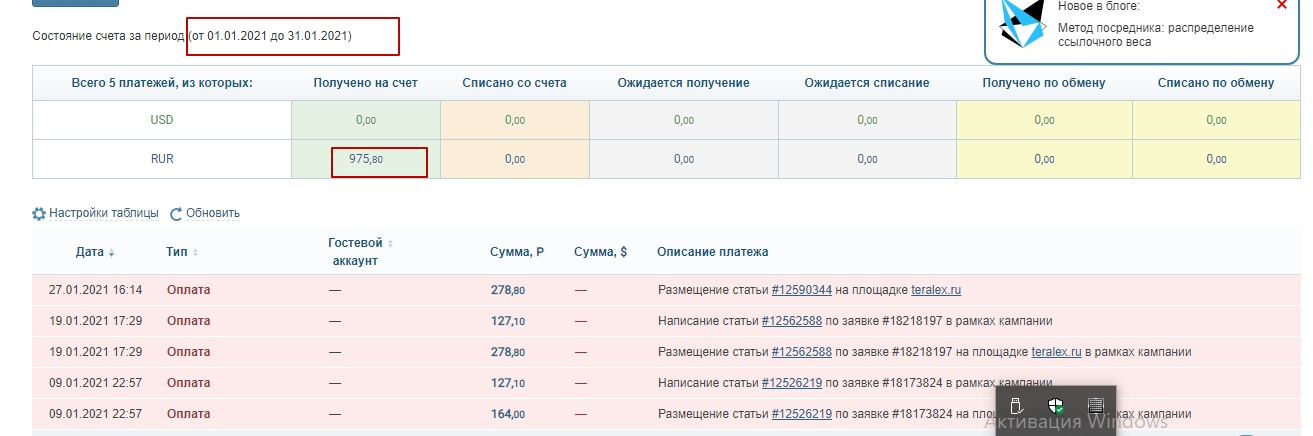Open teralex.ru link in 27.01.2021 row
Screen dimensions: 1313x436
tap(936, 290)
